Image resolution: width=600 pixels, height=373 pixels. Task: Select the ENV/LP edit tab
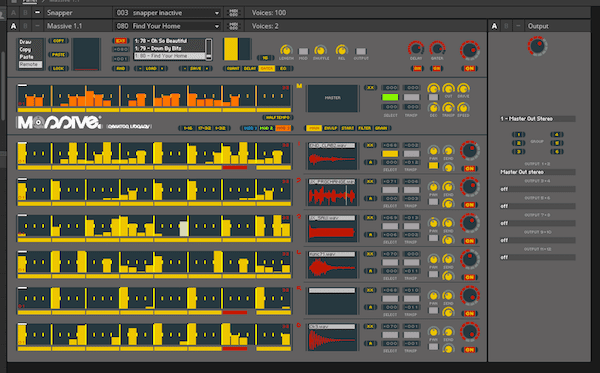[331, 128]
